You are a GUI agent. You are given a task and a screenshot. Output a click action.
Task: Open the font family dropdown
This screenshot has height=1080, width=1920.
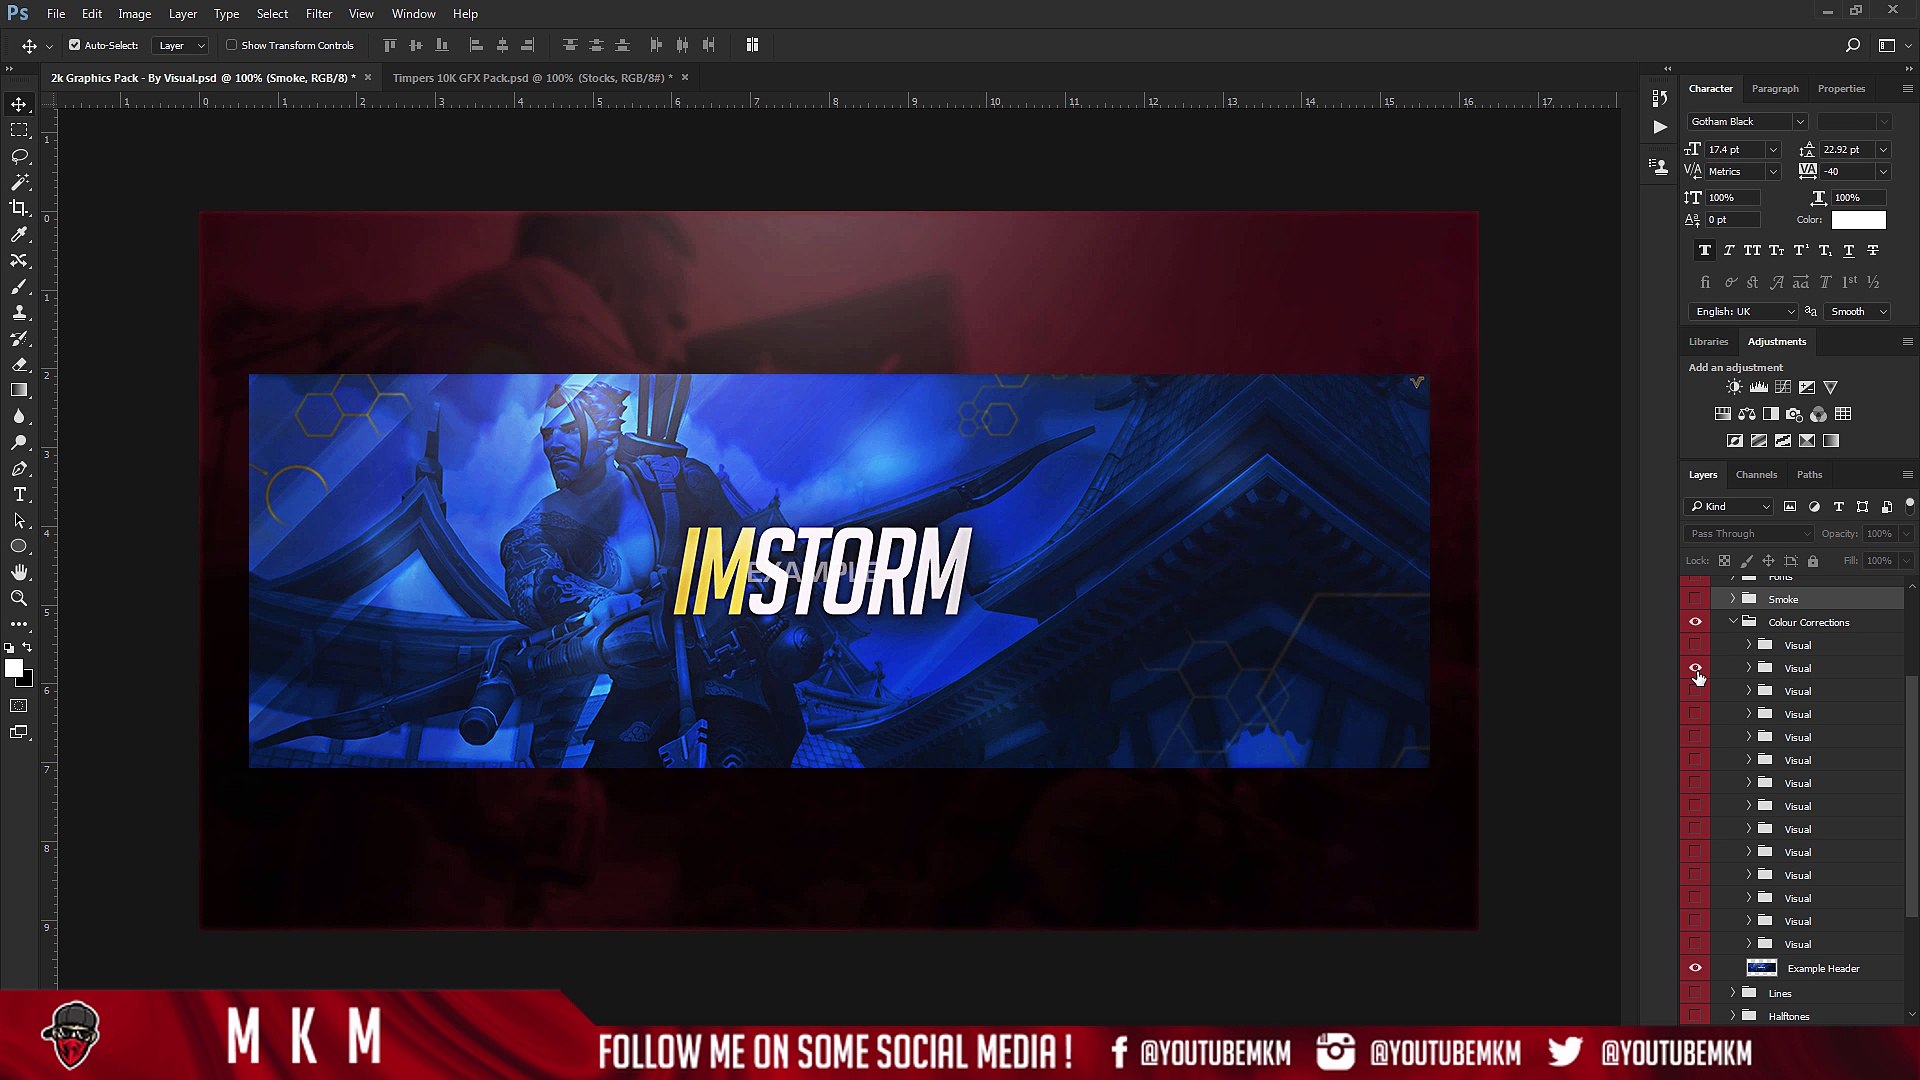coord(1799,122)
